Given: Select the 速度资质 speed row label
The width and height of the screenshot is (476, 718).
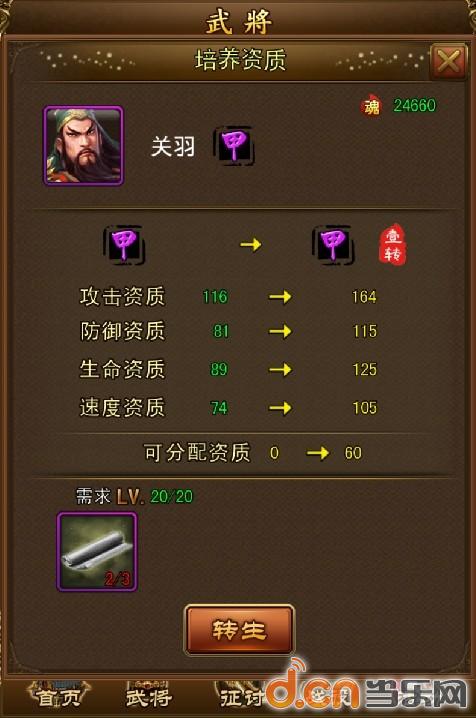Looking at the screenshot, I should [122, 408].
